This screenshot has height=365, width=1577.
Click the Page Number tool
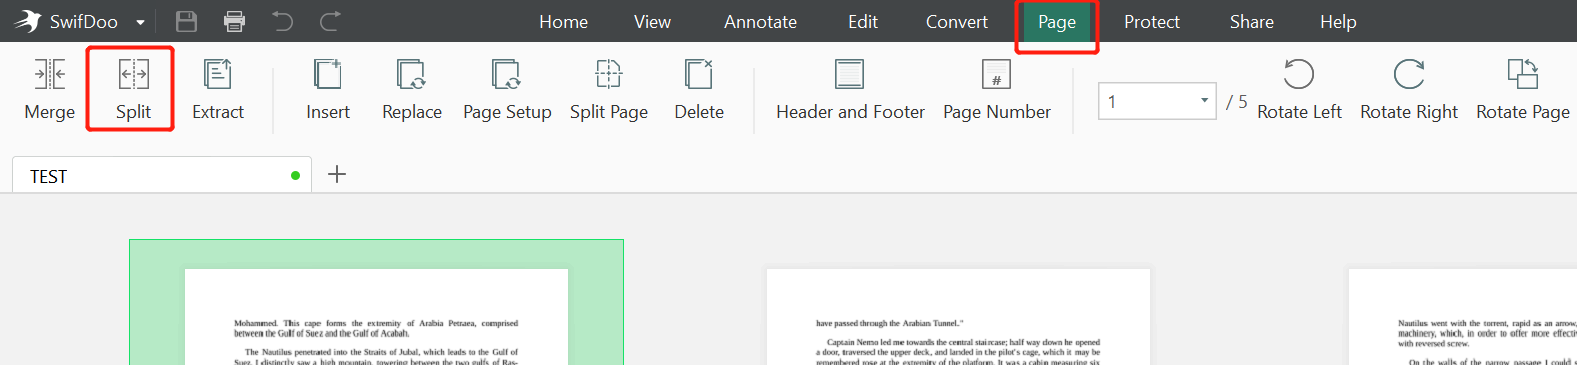point(997,88)
